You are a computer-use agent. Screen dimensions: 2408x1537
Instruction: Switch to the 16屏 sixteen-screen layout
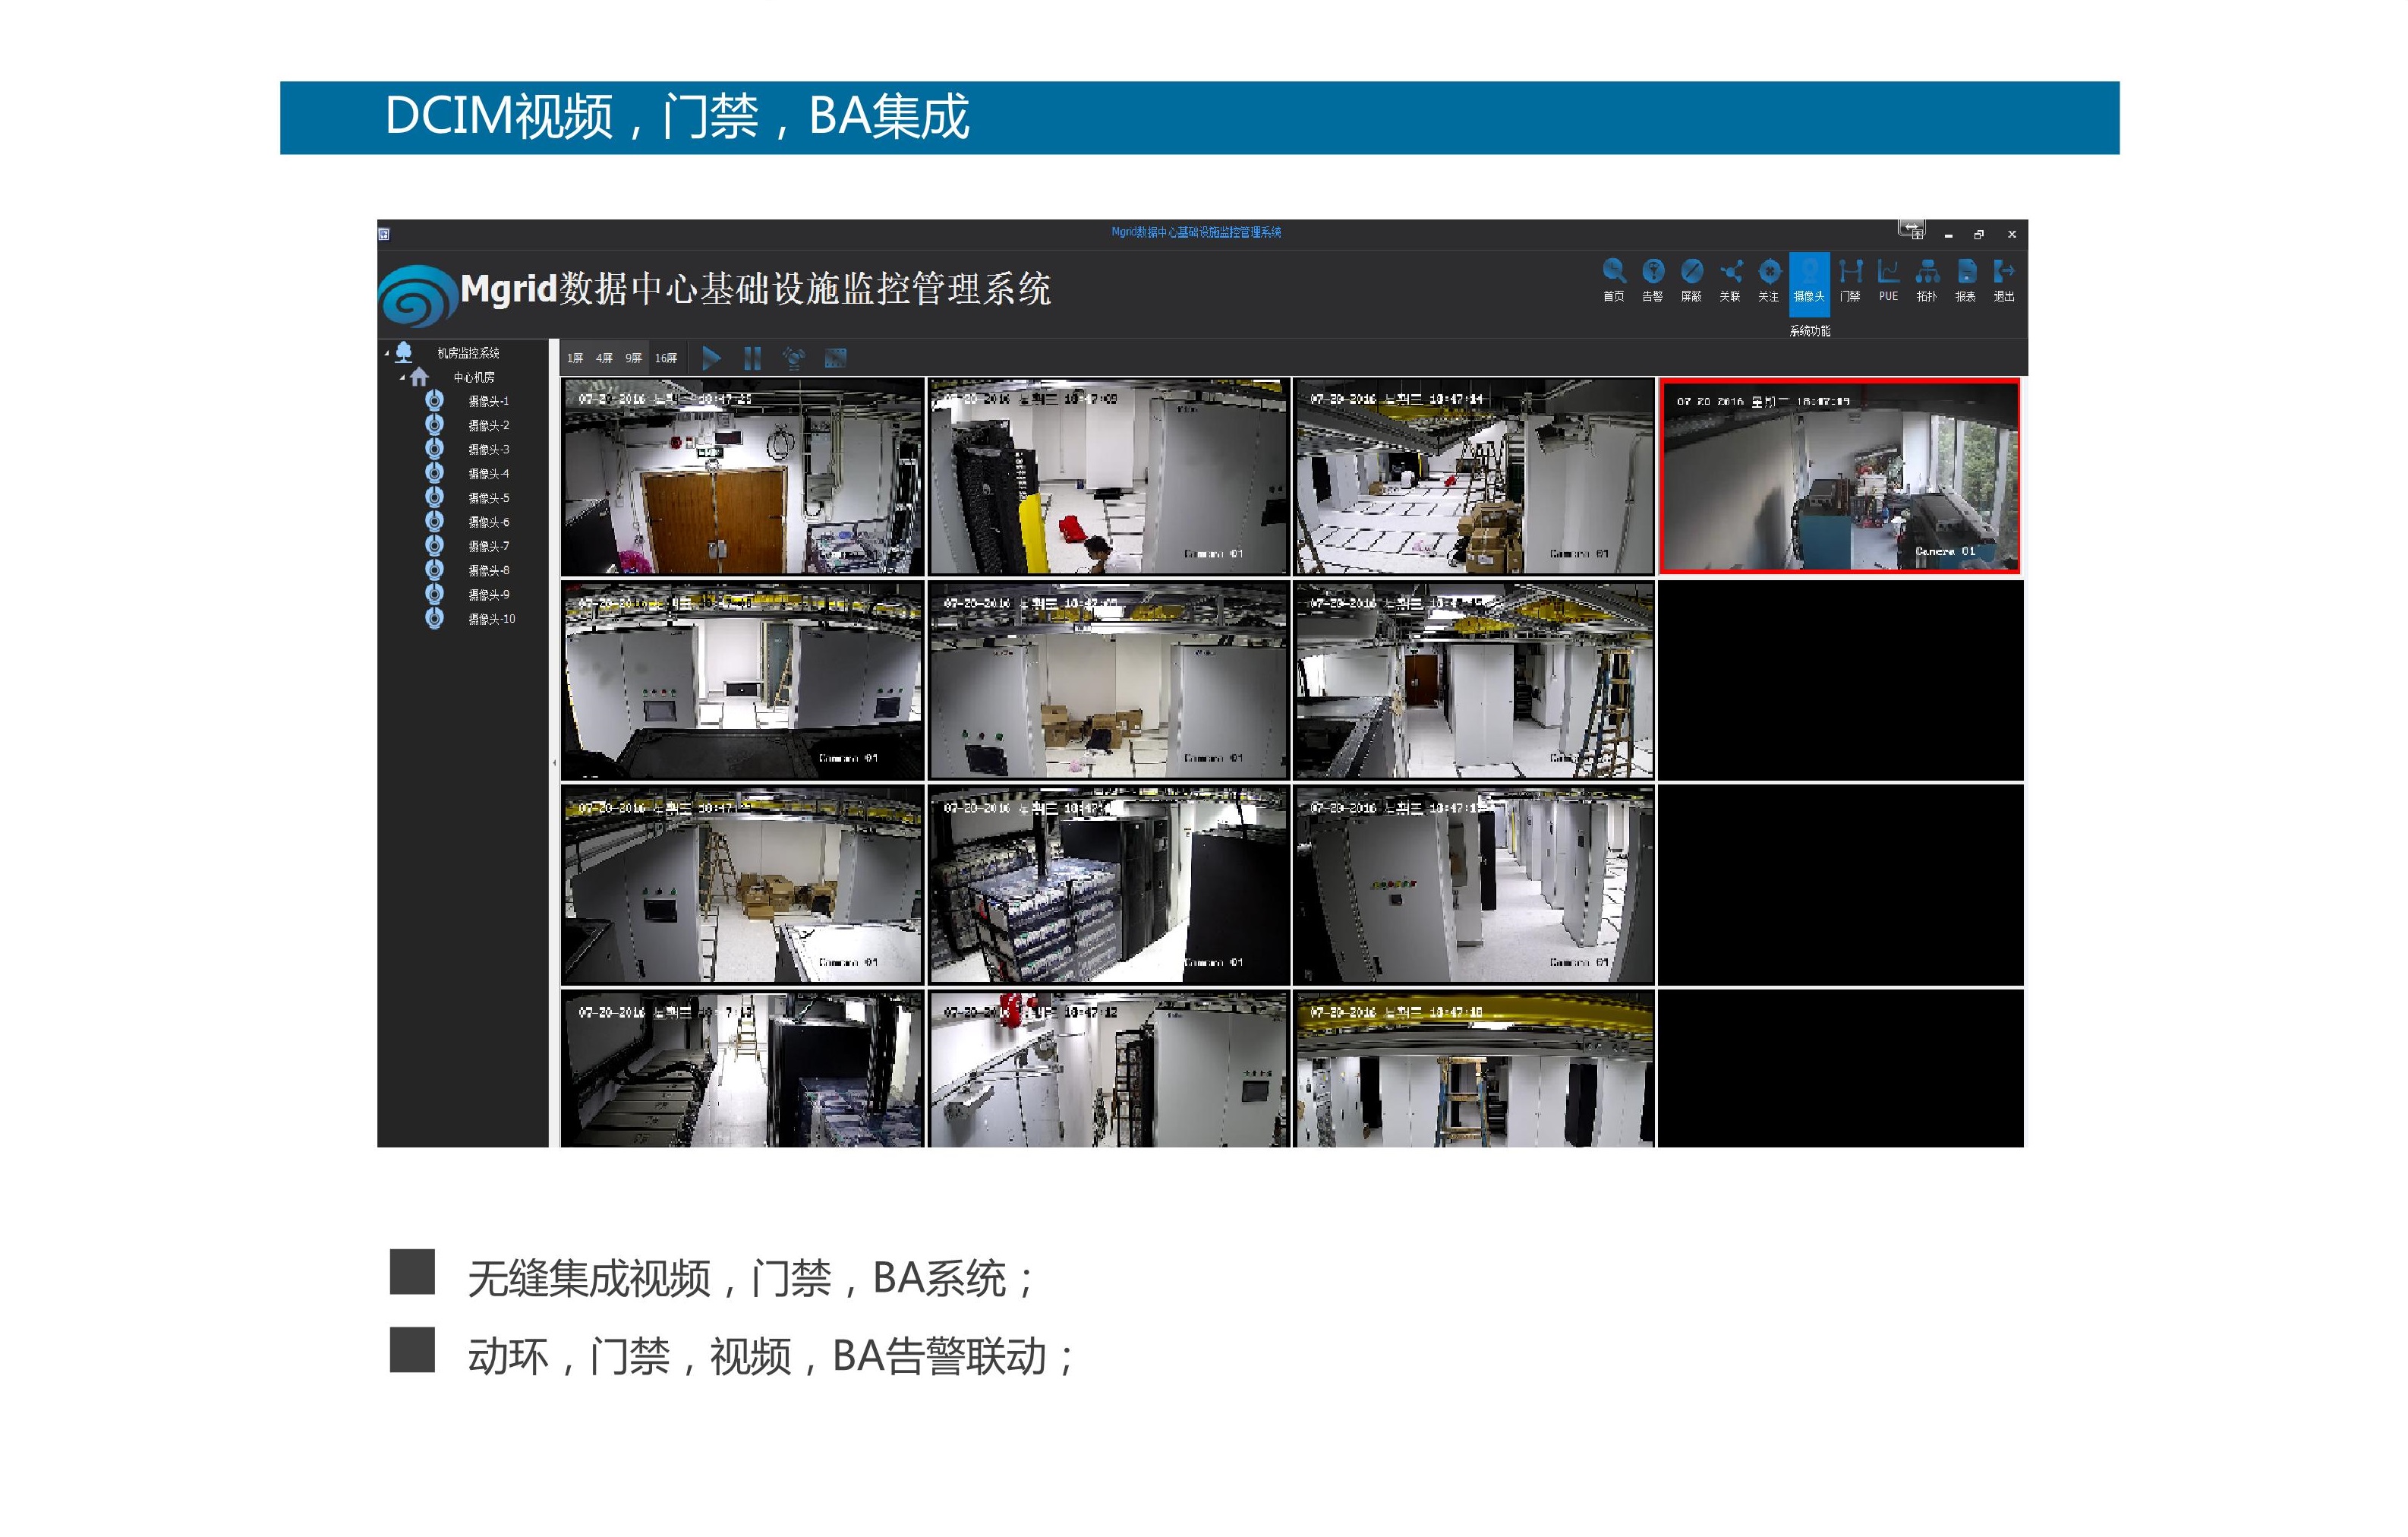[x=666, y=358]
